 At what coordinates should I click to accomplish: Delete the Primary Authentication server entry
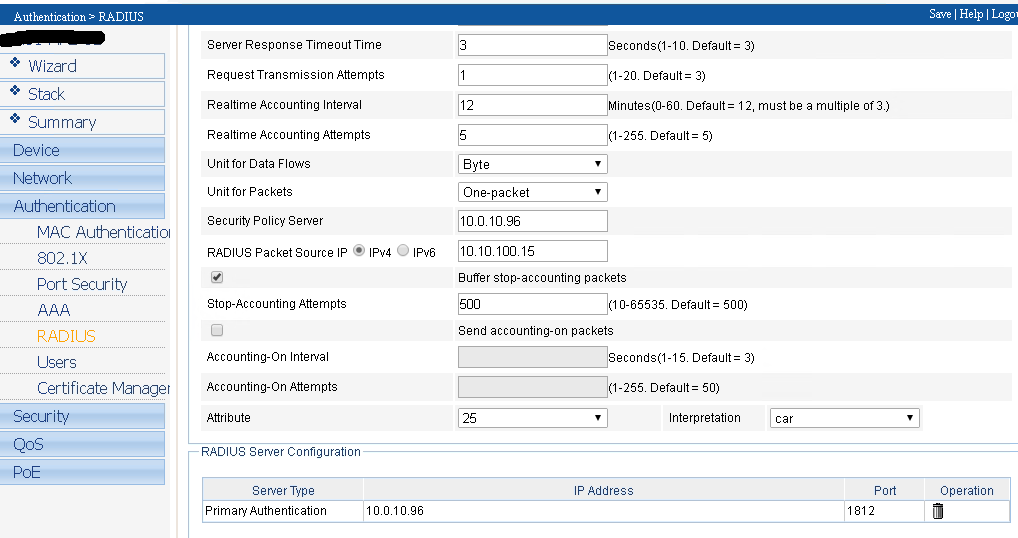[937, 511]
